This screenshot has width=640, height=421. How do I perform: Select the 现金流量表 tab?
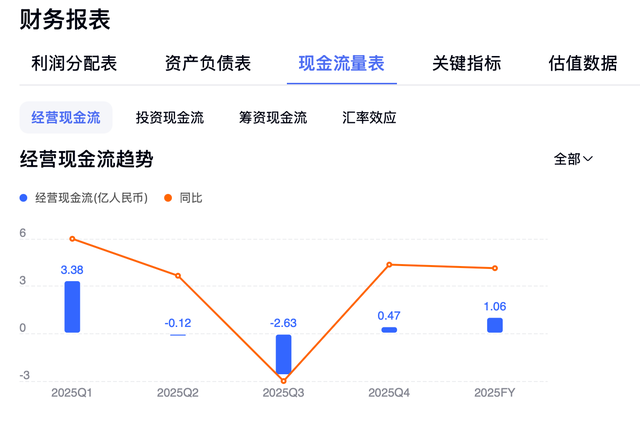click(341, 63)
